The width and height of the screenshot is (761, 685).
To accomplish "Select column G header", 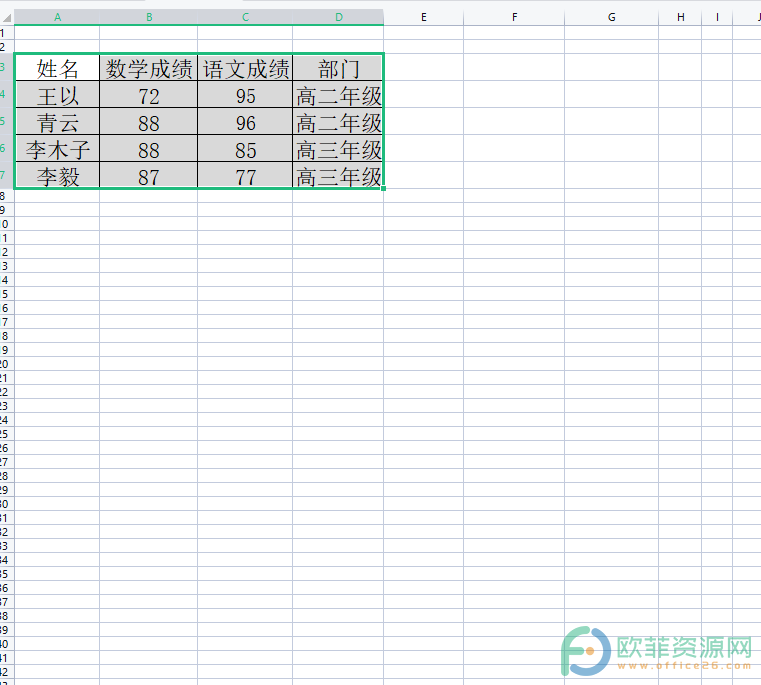I will [x=612, y=17].
